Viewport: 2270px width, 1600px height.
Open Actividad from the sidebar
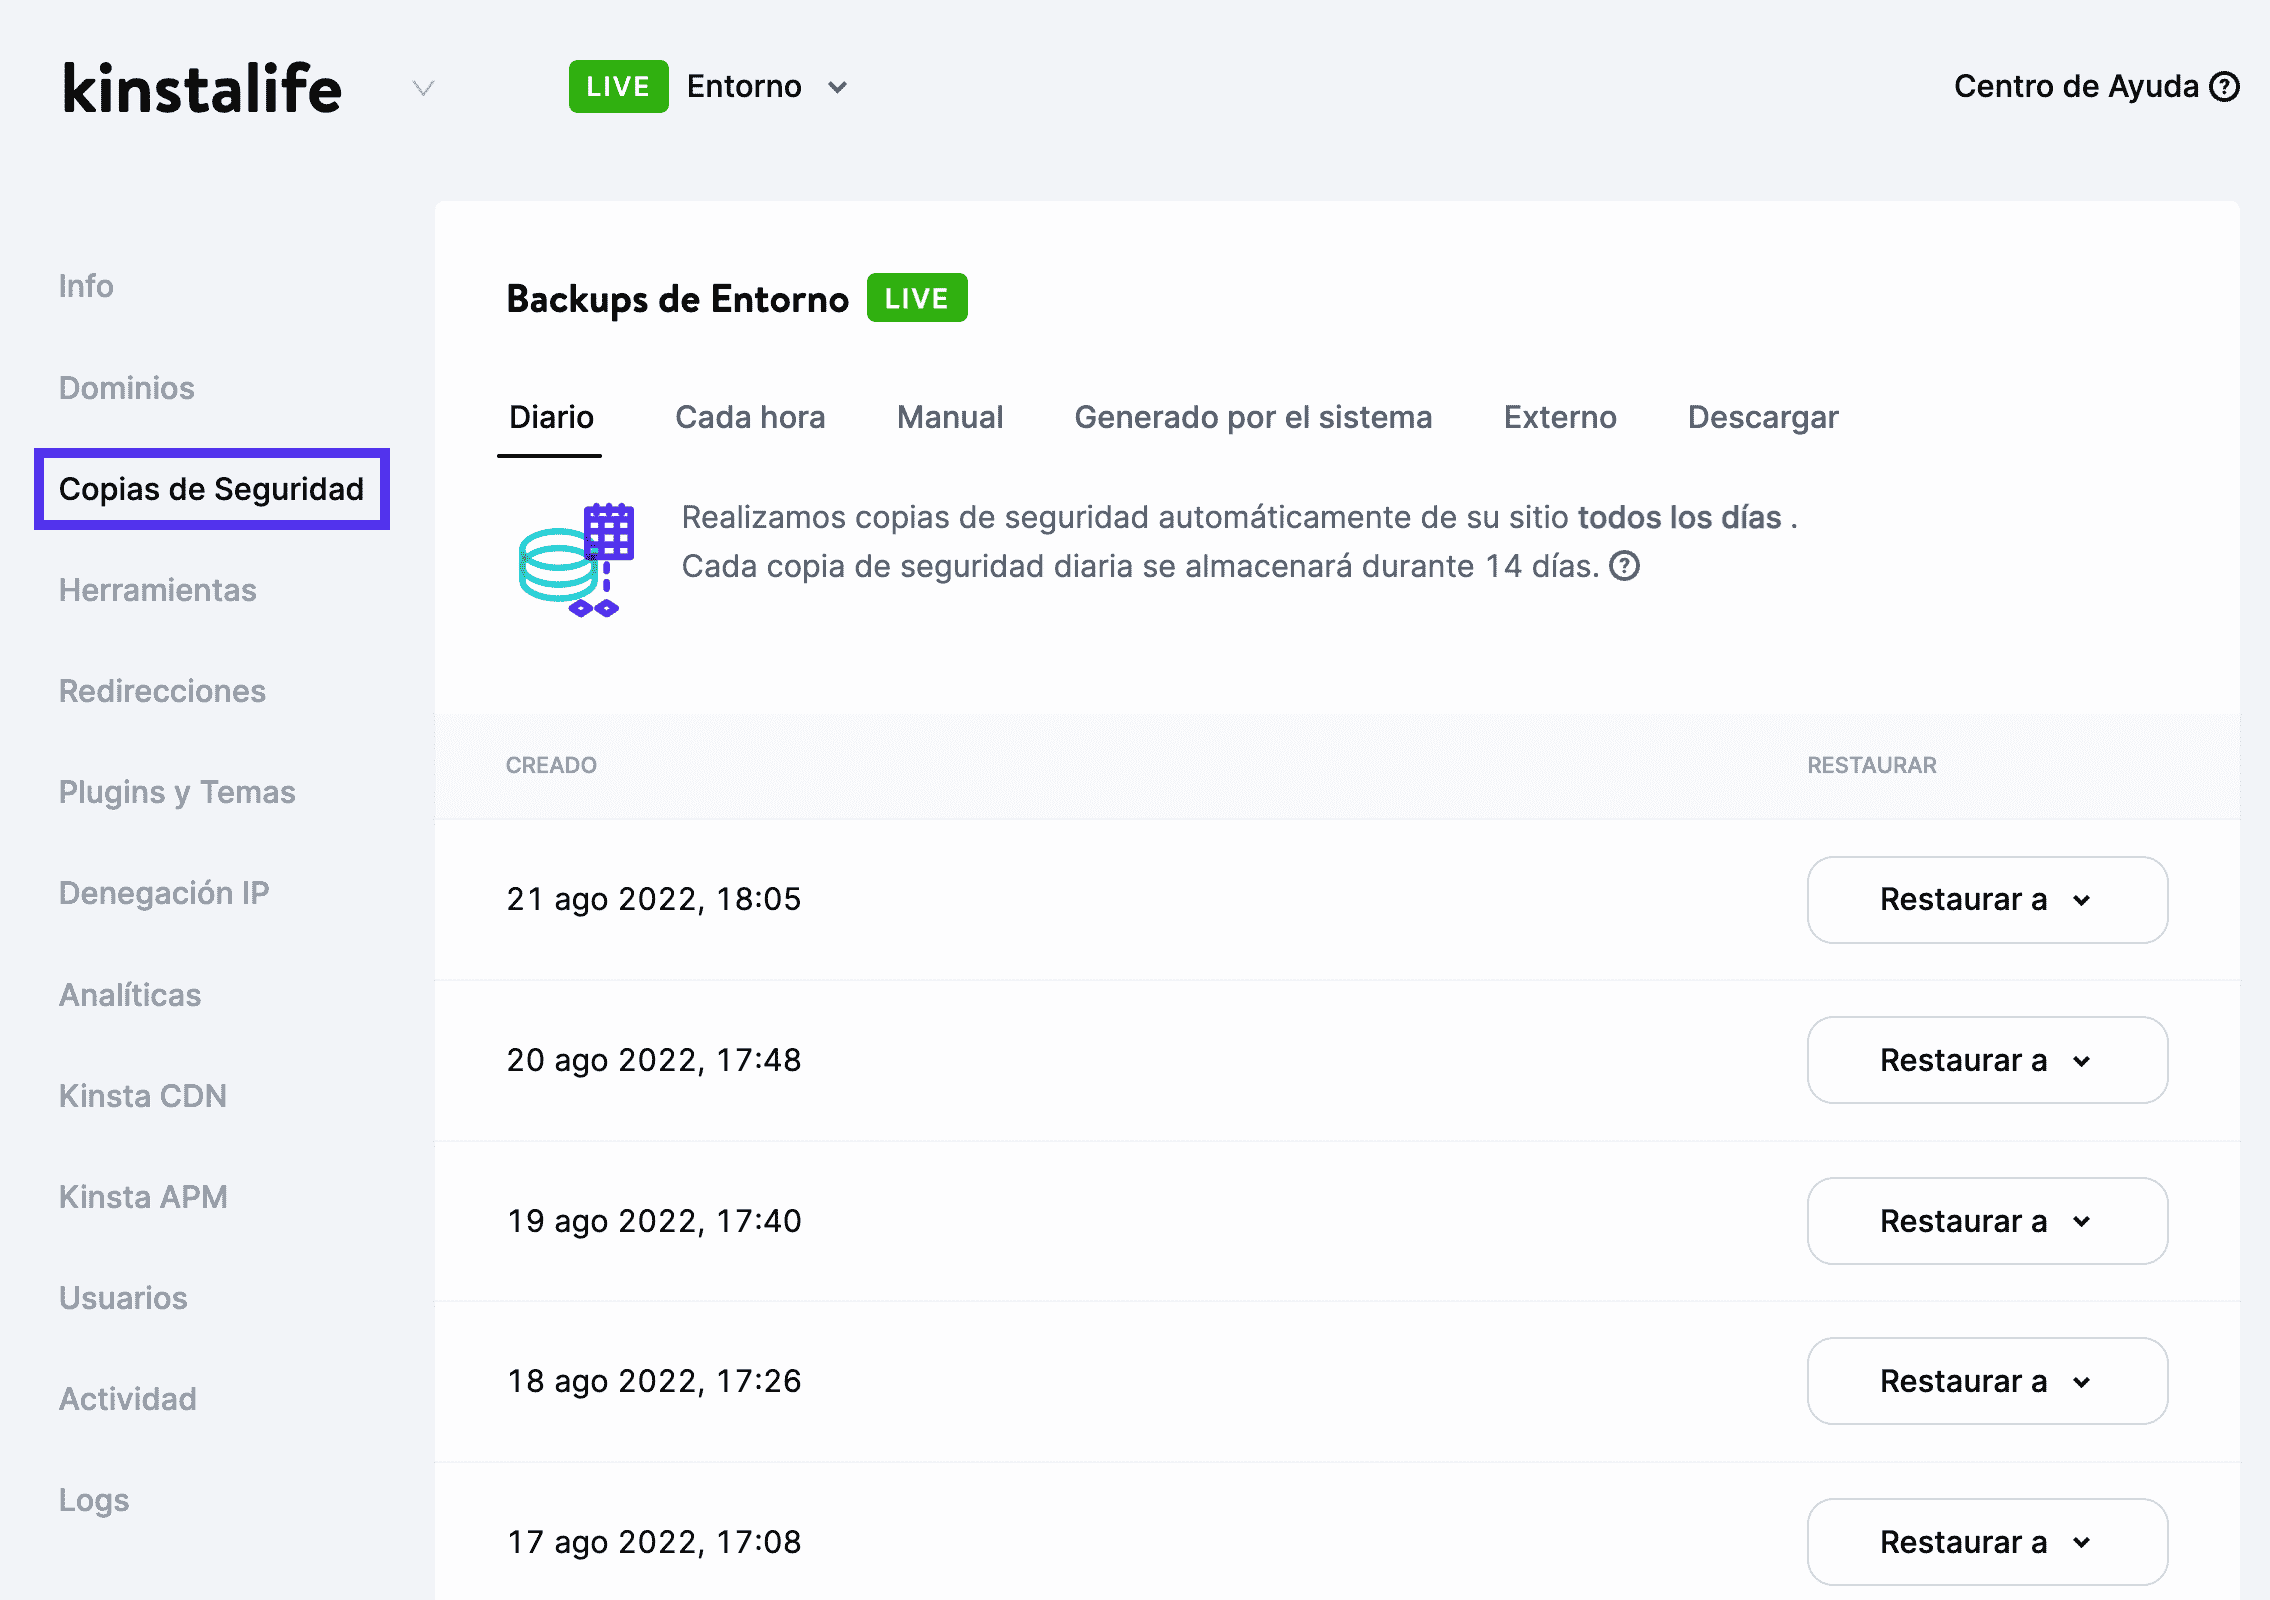(x=127, y=1398)
